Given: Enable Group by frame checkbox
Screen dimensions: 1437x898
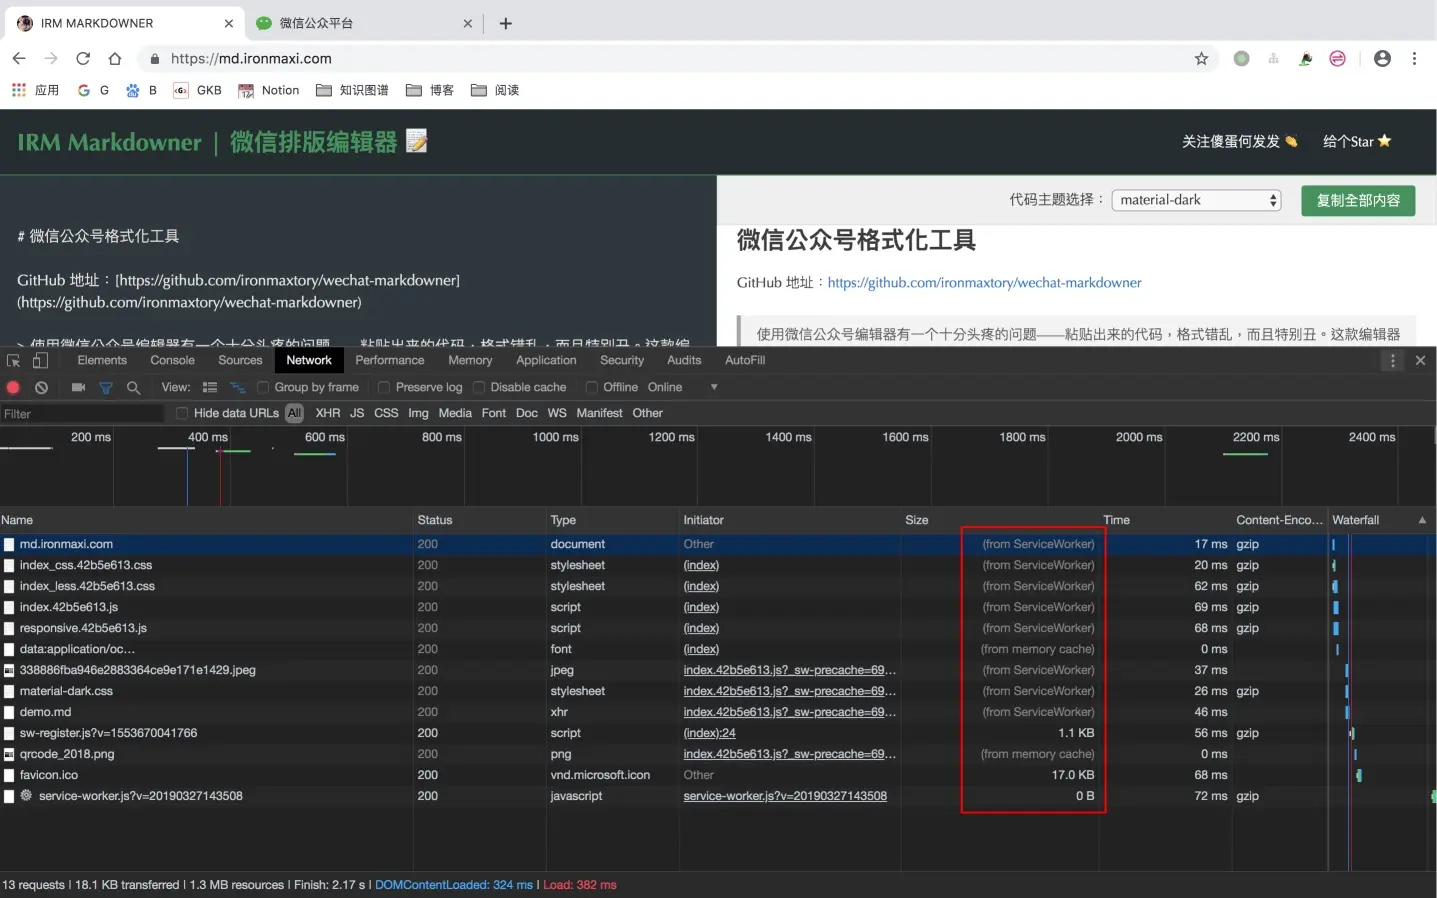Looking at the screenshot, I should (x=263, y=388).
